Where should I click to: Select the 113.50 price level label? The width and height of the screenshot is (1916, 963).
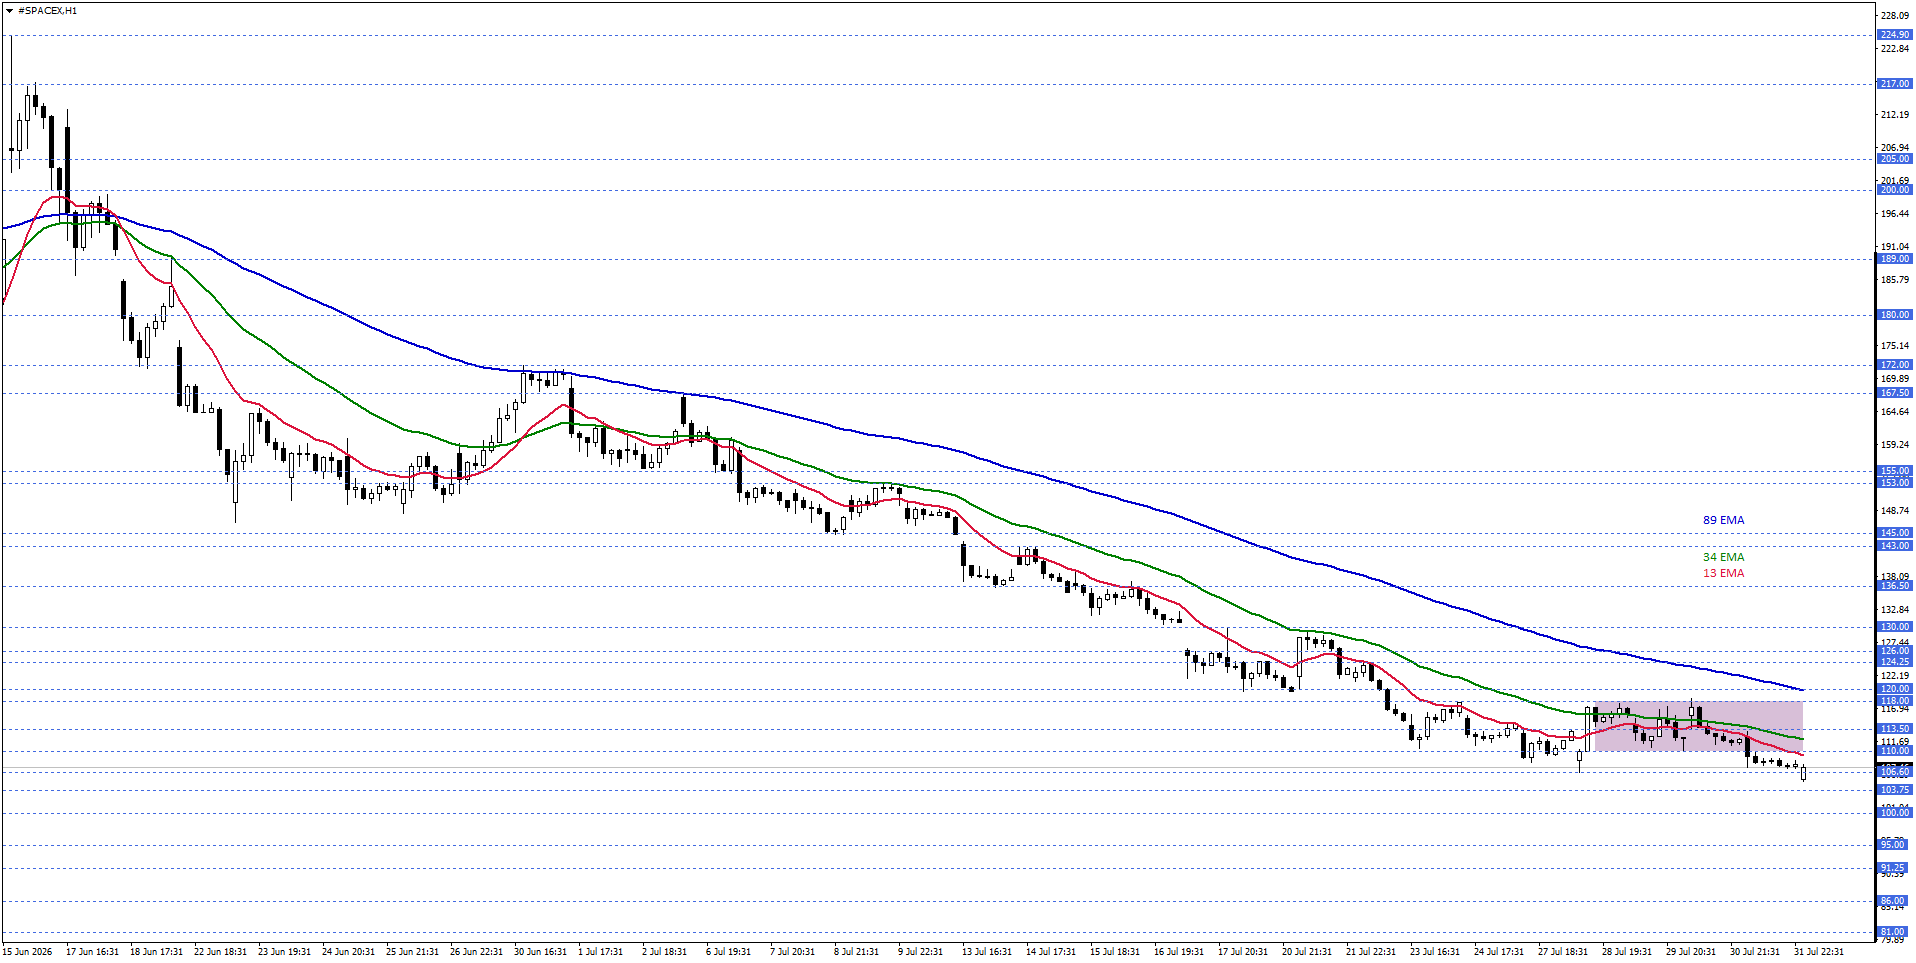point(1895,729)
